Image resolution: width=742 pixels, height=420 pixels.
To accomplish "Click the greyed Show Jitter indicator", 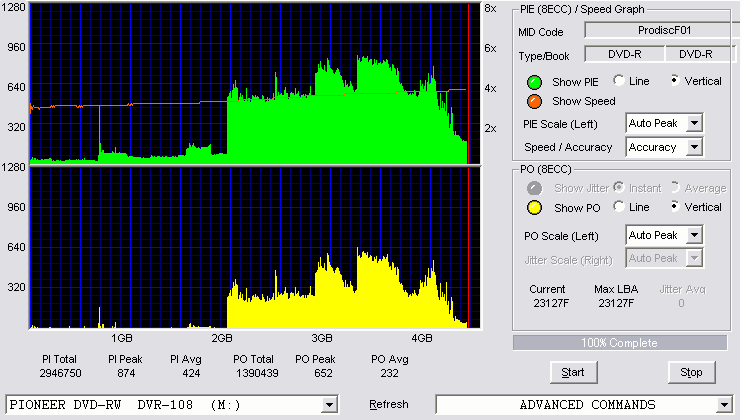I will (x=534, y=188).
